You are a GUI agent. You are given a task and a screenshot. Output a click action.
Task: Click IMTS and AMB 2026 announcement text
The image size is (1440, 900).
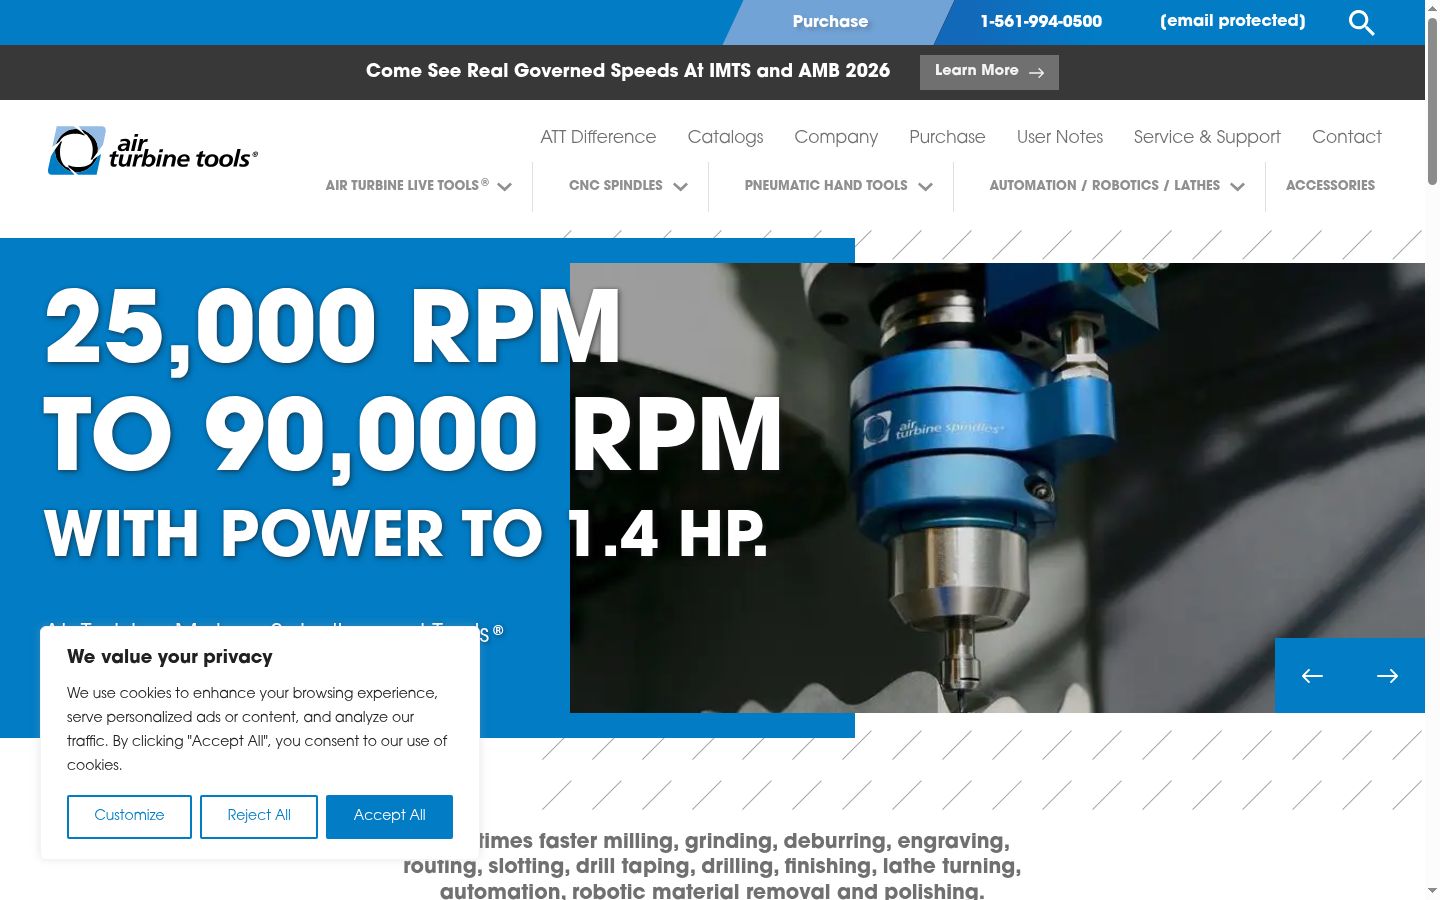point(628,71)
